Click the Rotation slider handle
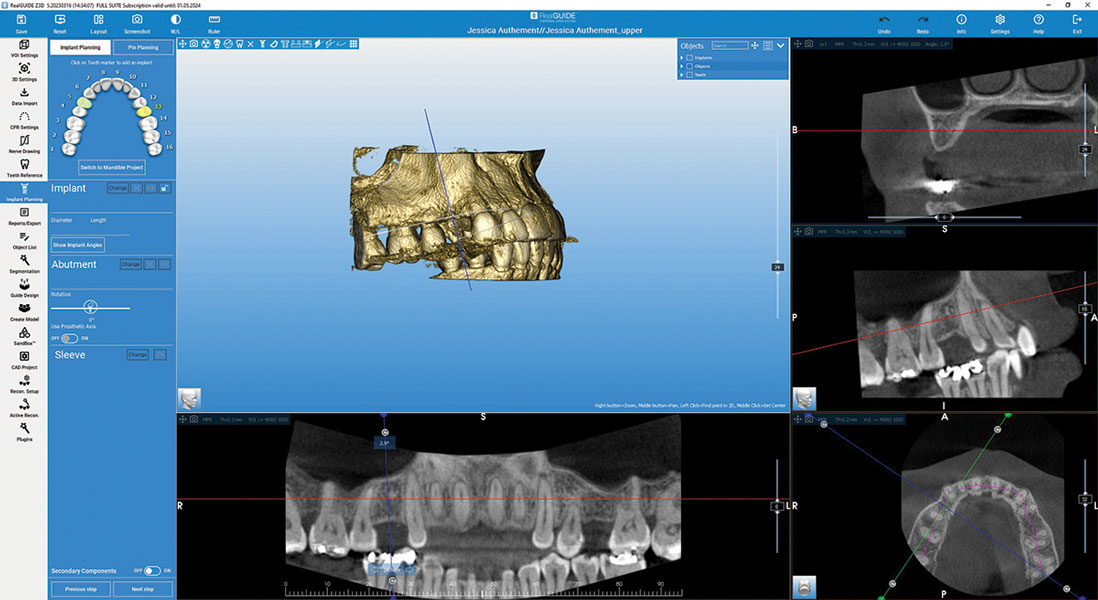The width and height of the screenshot is (1098, 600). point(91,307)
